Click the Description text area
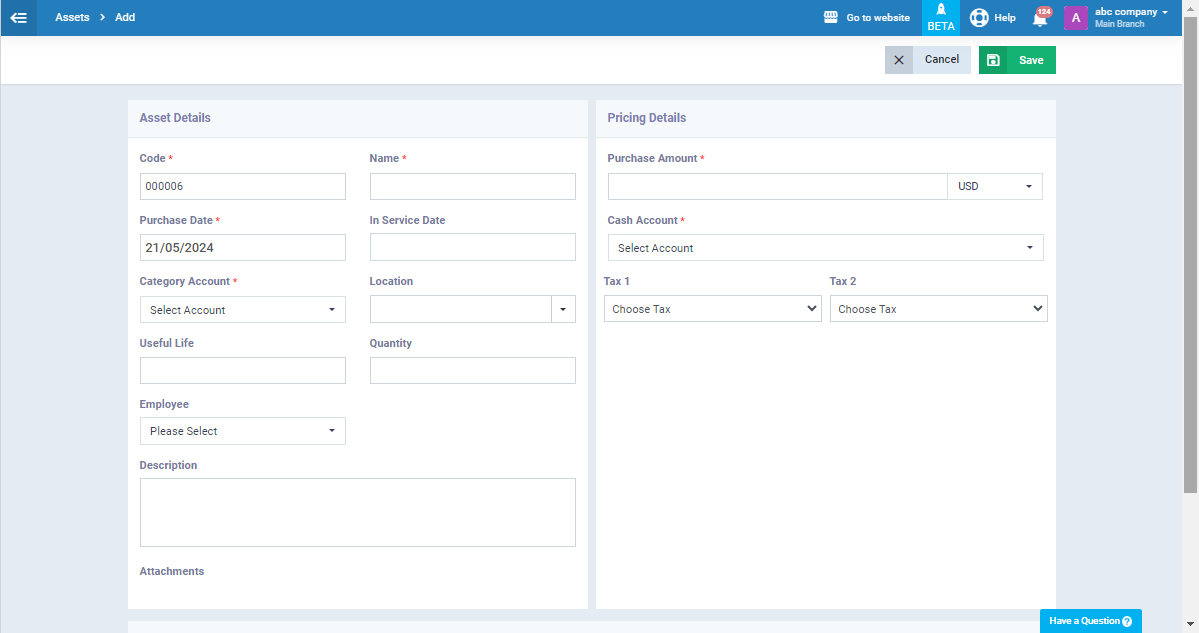The image size is (1199, 633). 358,512
